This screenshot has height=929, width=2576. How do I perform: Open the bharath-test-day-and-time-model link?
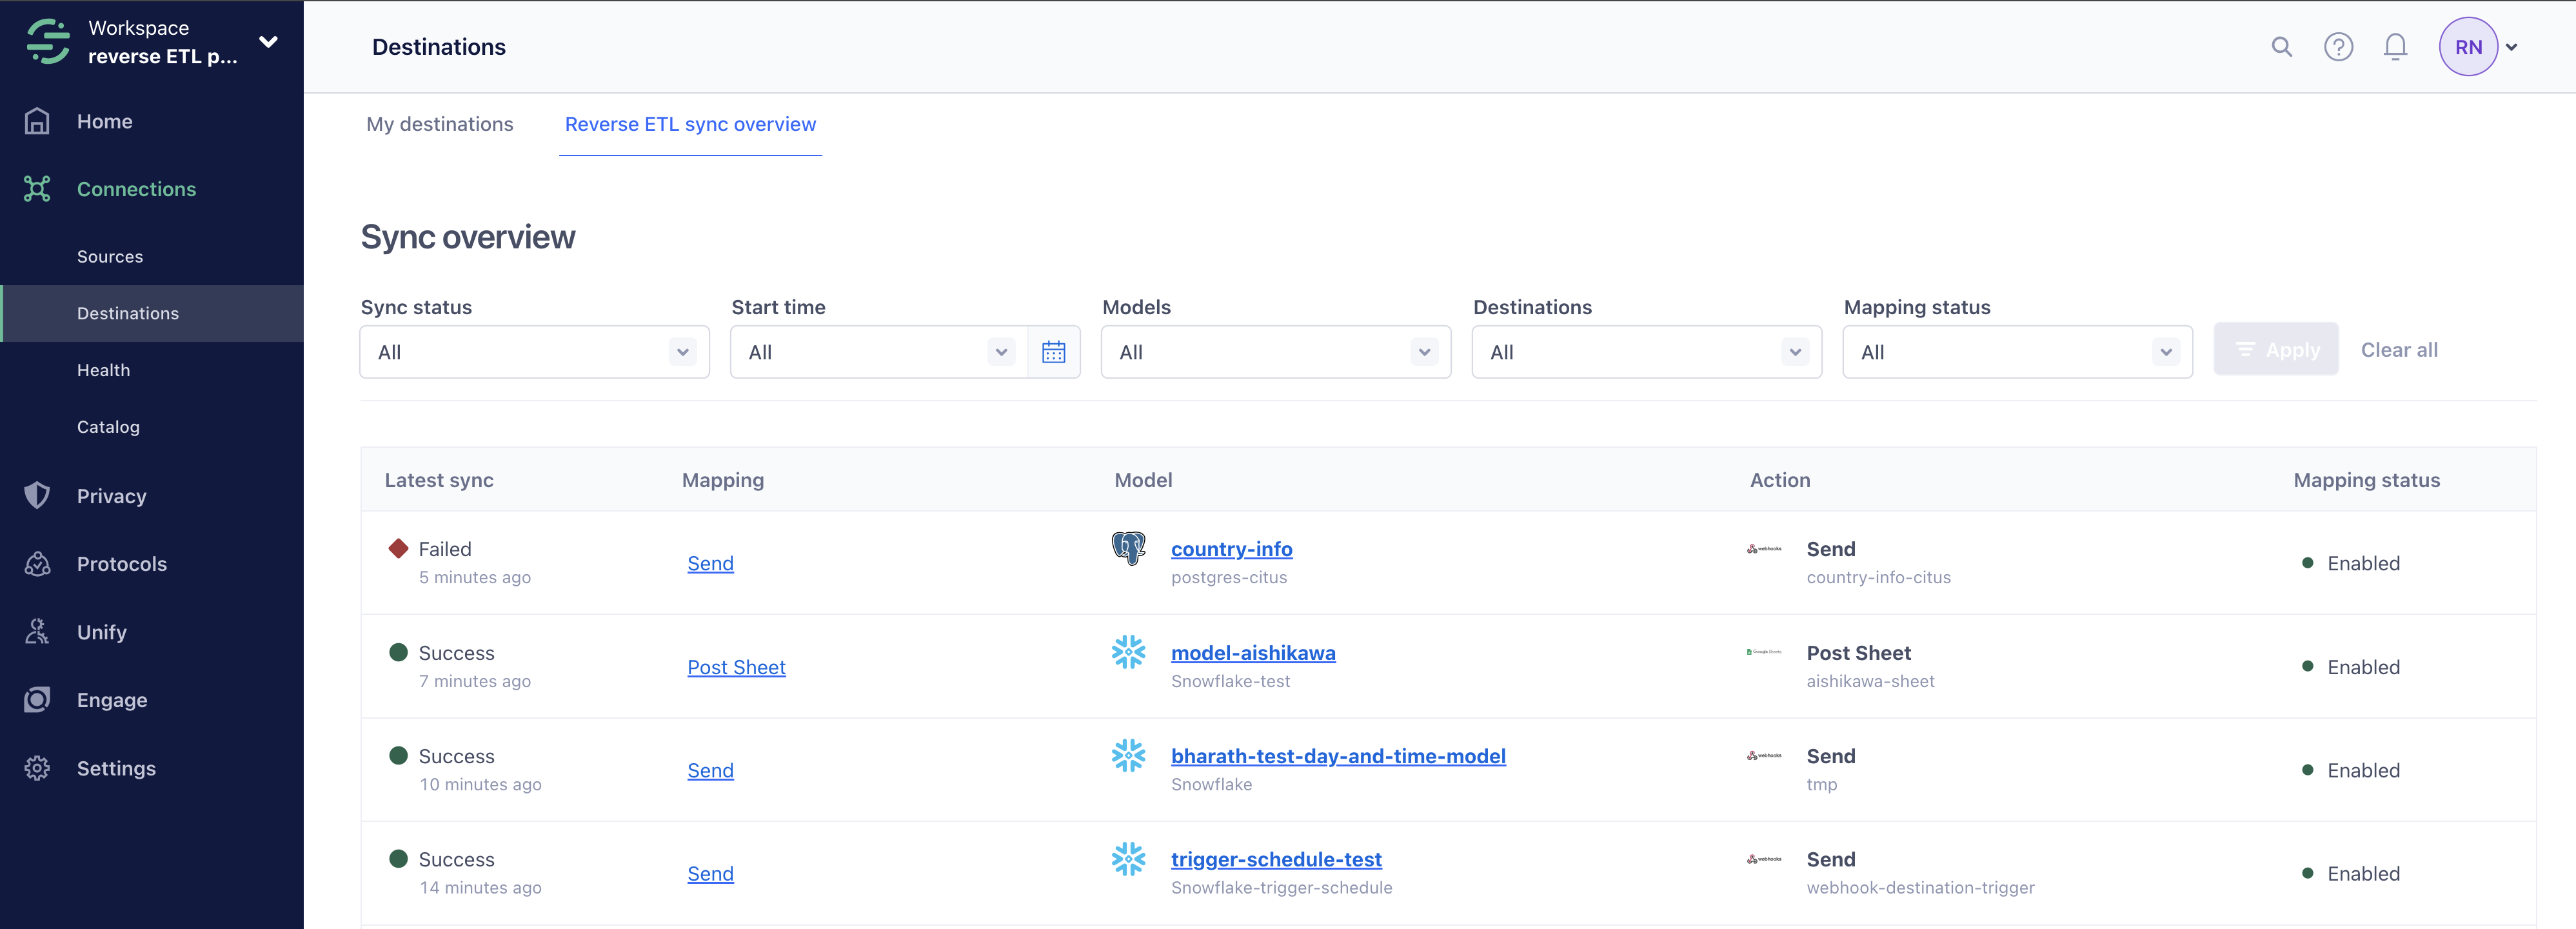click(1339, 756)
